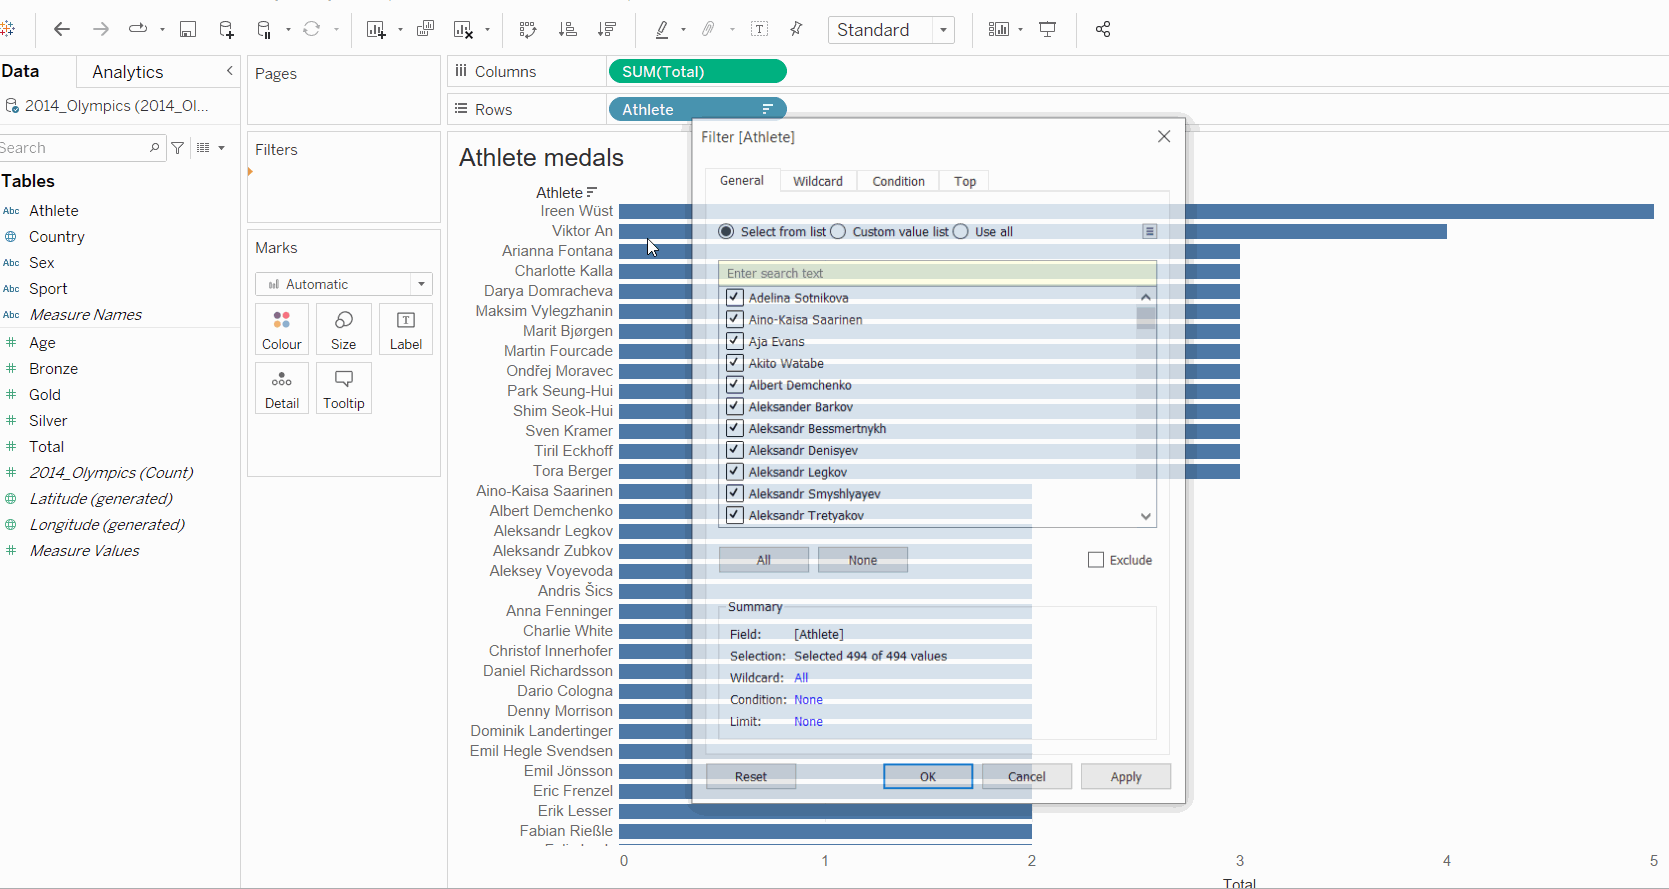The width and height of the screenshot is (1669, 889).
Task: Click the filter fields funnel icon
Action: pyautogui.click(x=178, y=148)
